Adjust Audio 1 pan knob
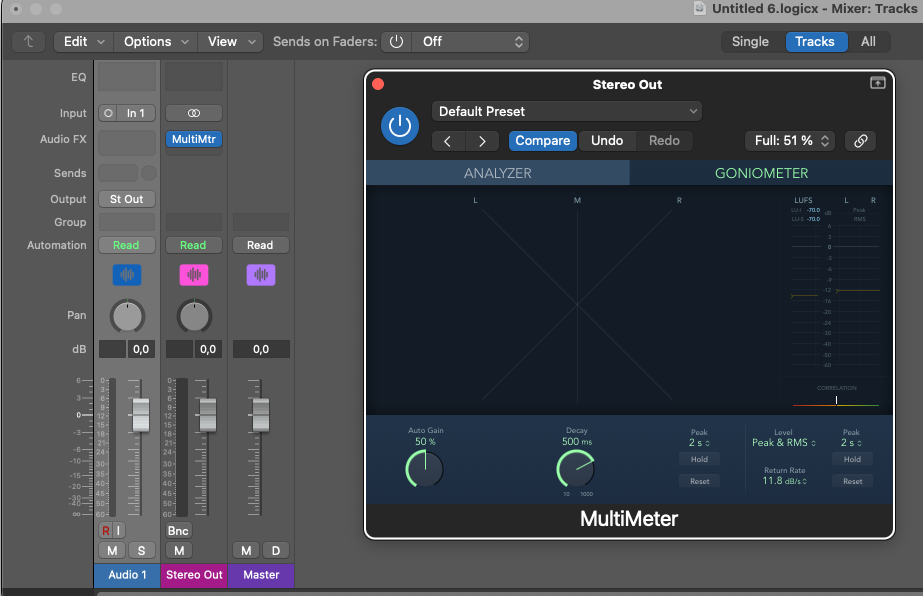Image resolution: width=923 pixels, height=596 pixels. click(x=127, y=316)
